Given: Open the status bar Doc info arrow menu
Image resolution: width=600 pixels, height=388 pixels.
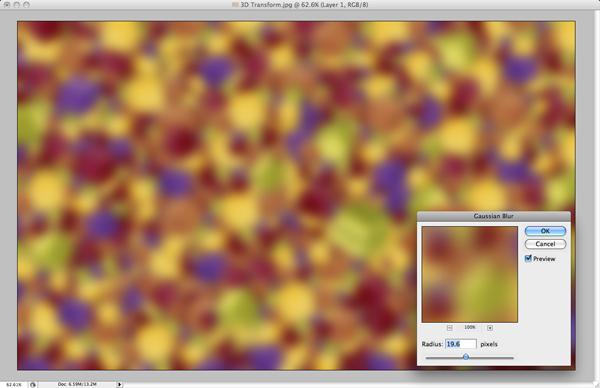Looking at the screenshot, I should tap(119, 384).
